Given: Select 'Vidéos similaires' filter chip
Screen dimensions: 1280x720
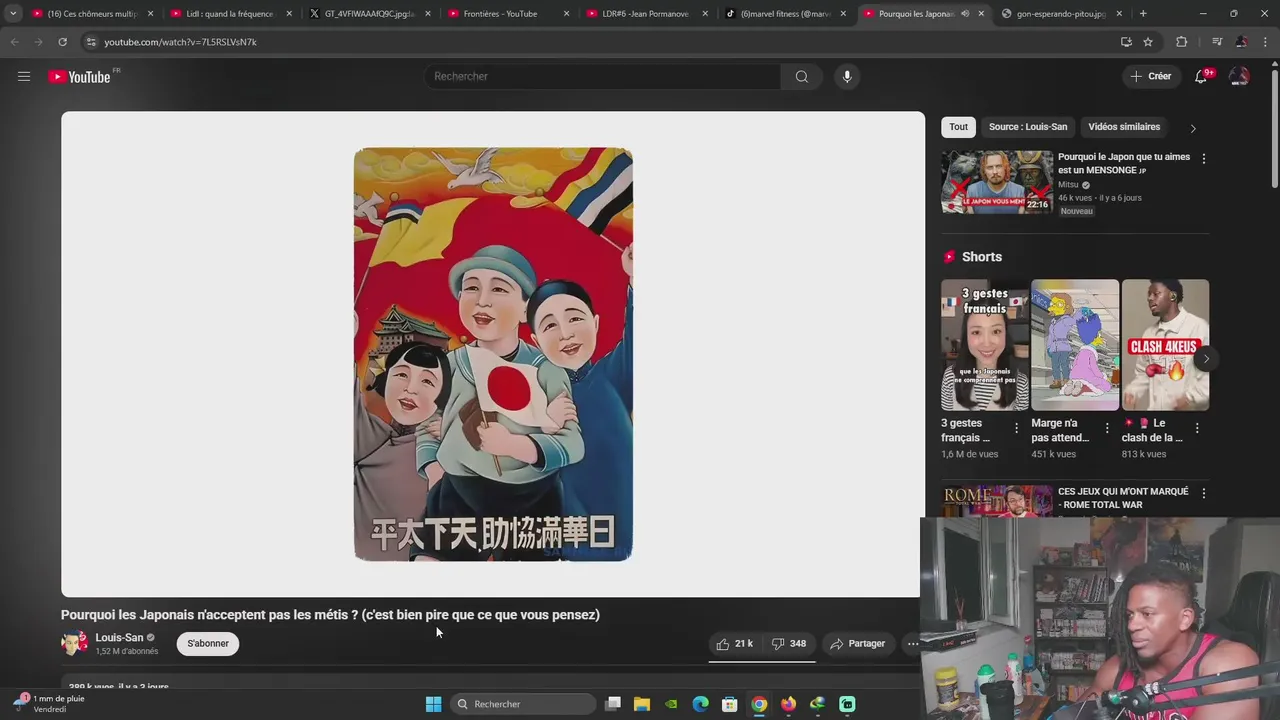Looking at the screenshot, I should (x=1124, y=127).
